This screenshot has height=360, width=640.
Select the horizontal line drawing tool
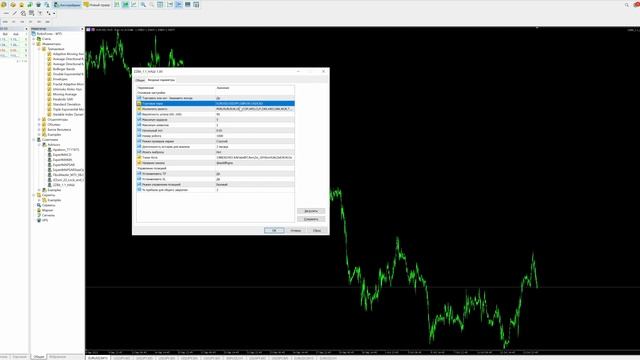click(6, 13)
